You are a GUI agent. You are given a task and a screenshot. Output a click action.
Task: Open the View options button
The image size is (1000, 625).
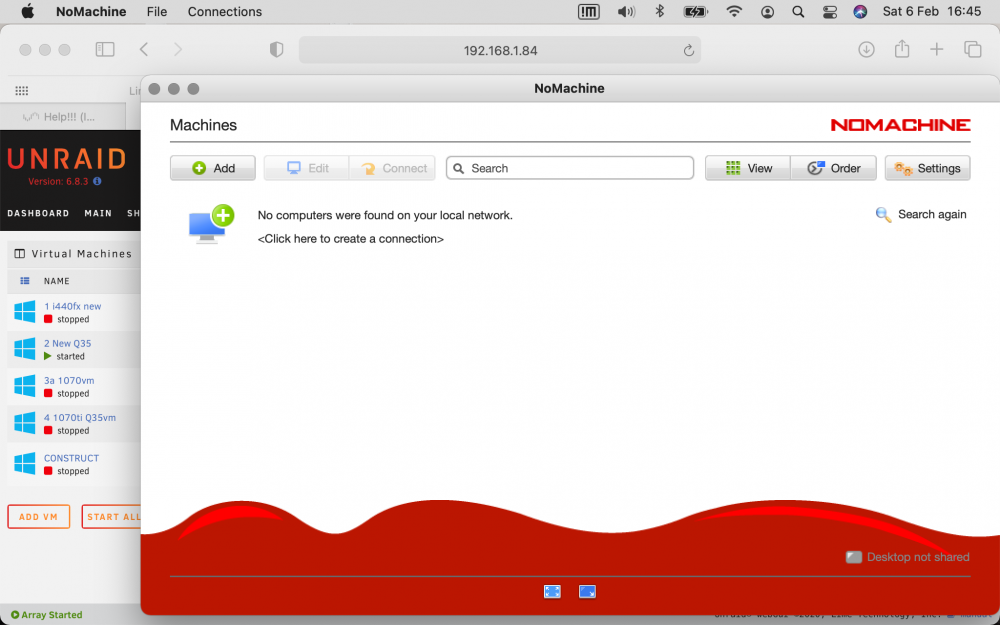(747, 168)
